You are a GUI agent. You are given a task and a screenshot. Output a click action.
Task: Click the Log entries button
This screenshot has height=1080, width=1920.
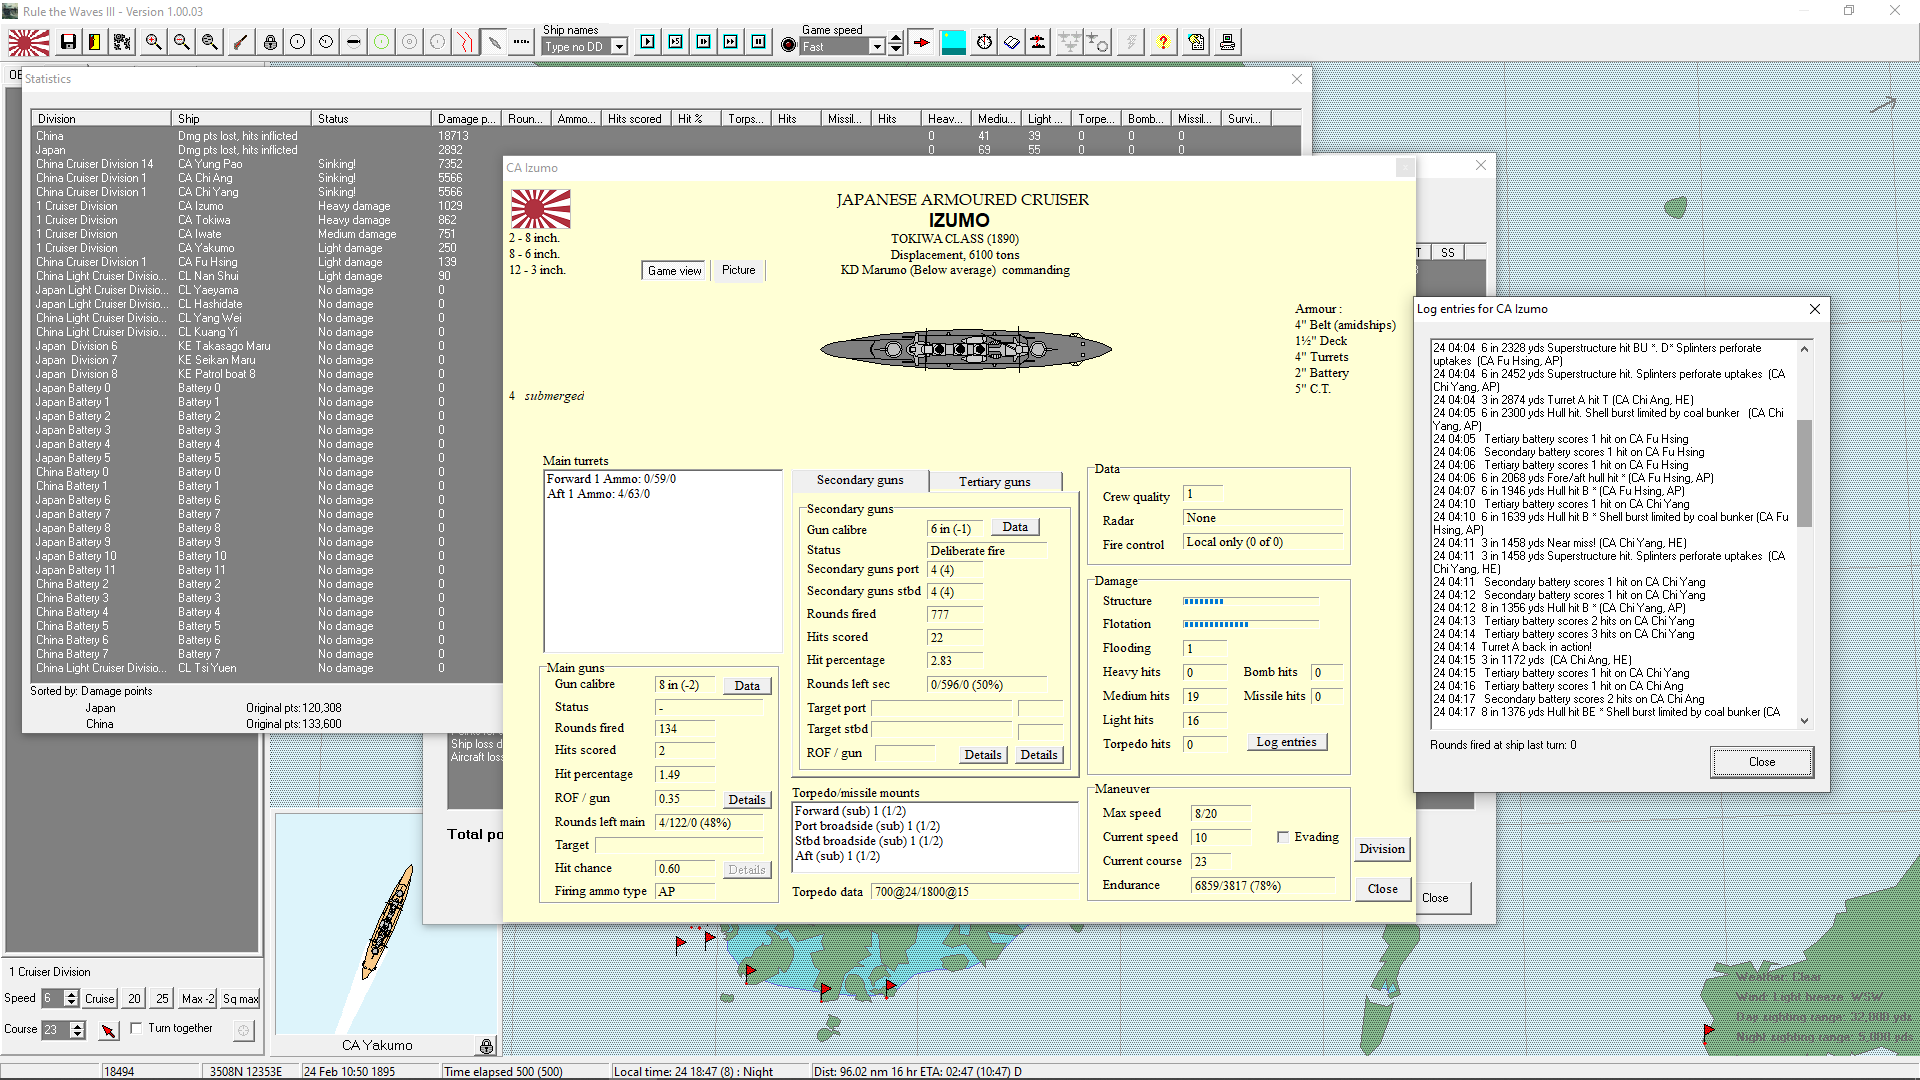[1286, 742]
